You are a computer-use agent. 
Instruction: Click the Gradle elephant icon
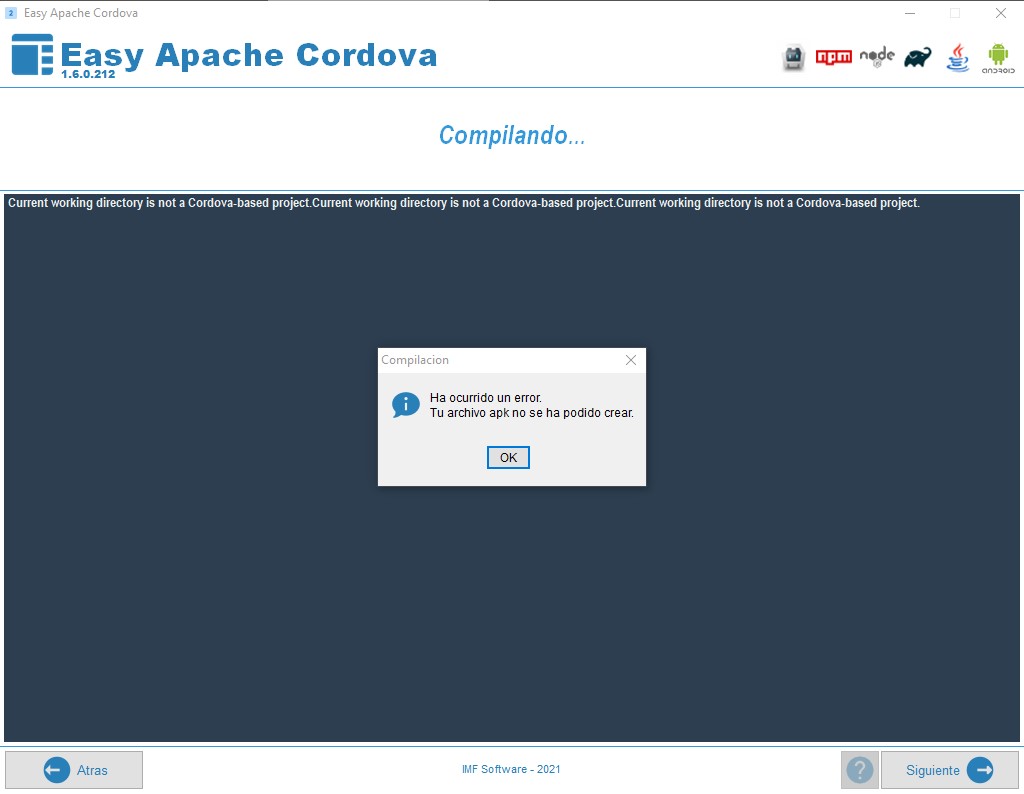pyautogui.click(x=918, y=57)
